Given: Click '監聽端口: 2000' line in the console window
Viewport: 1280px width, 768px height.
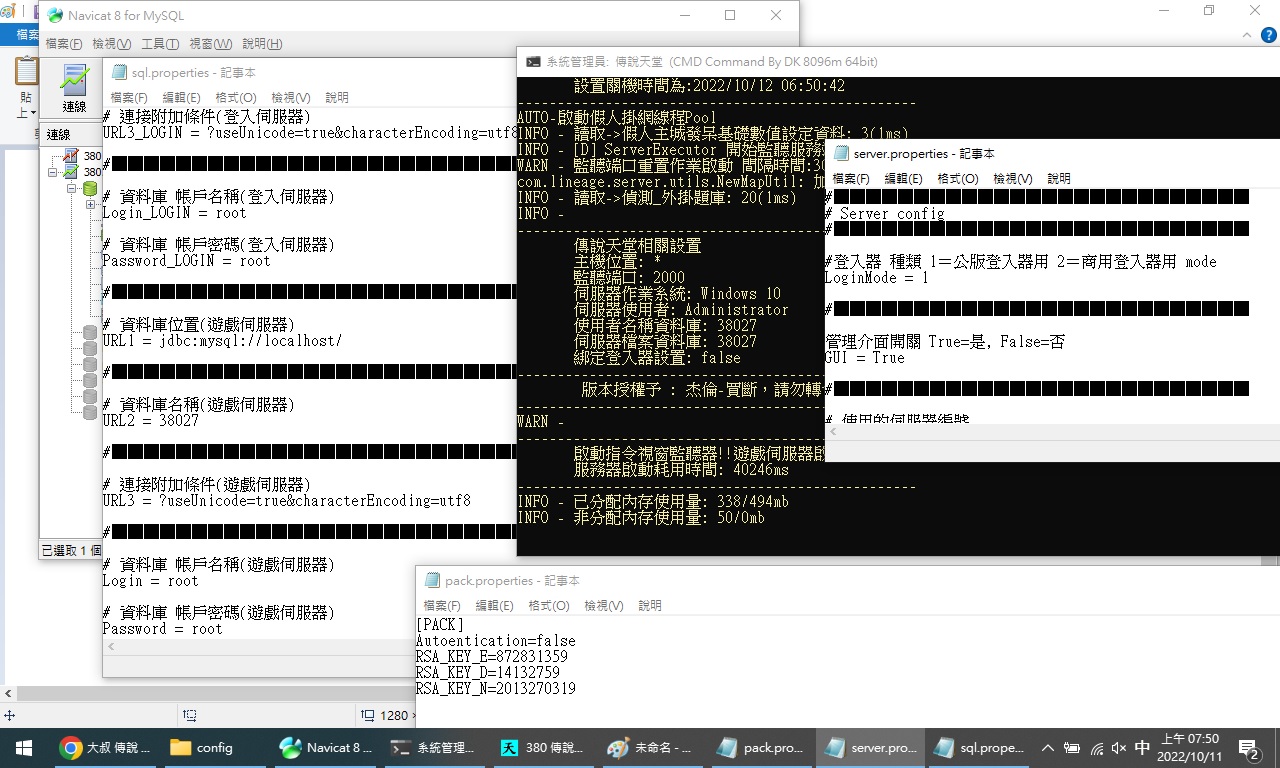Looking at the screenshot, I should 630,277.
